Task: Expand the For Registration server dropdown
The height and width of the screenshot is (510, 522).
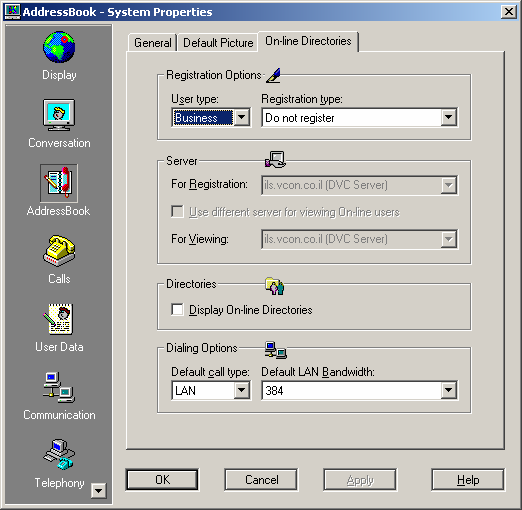Action: (x=449, y=185)
